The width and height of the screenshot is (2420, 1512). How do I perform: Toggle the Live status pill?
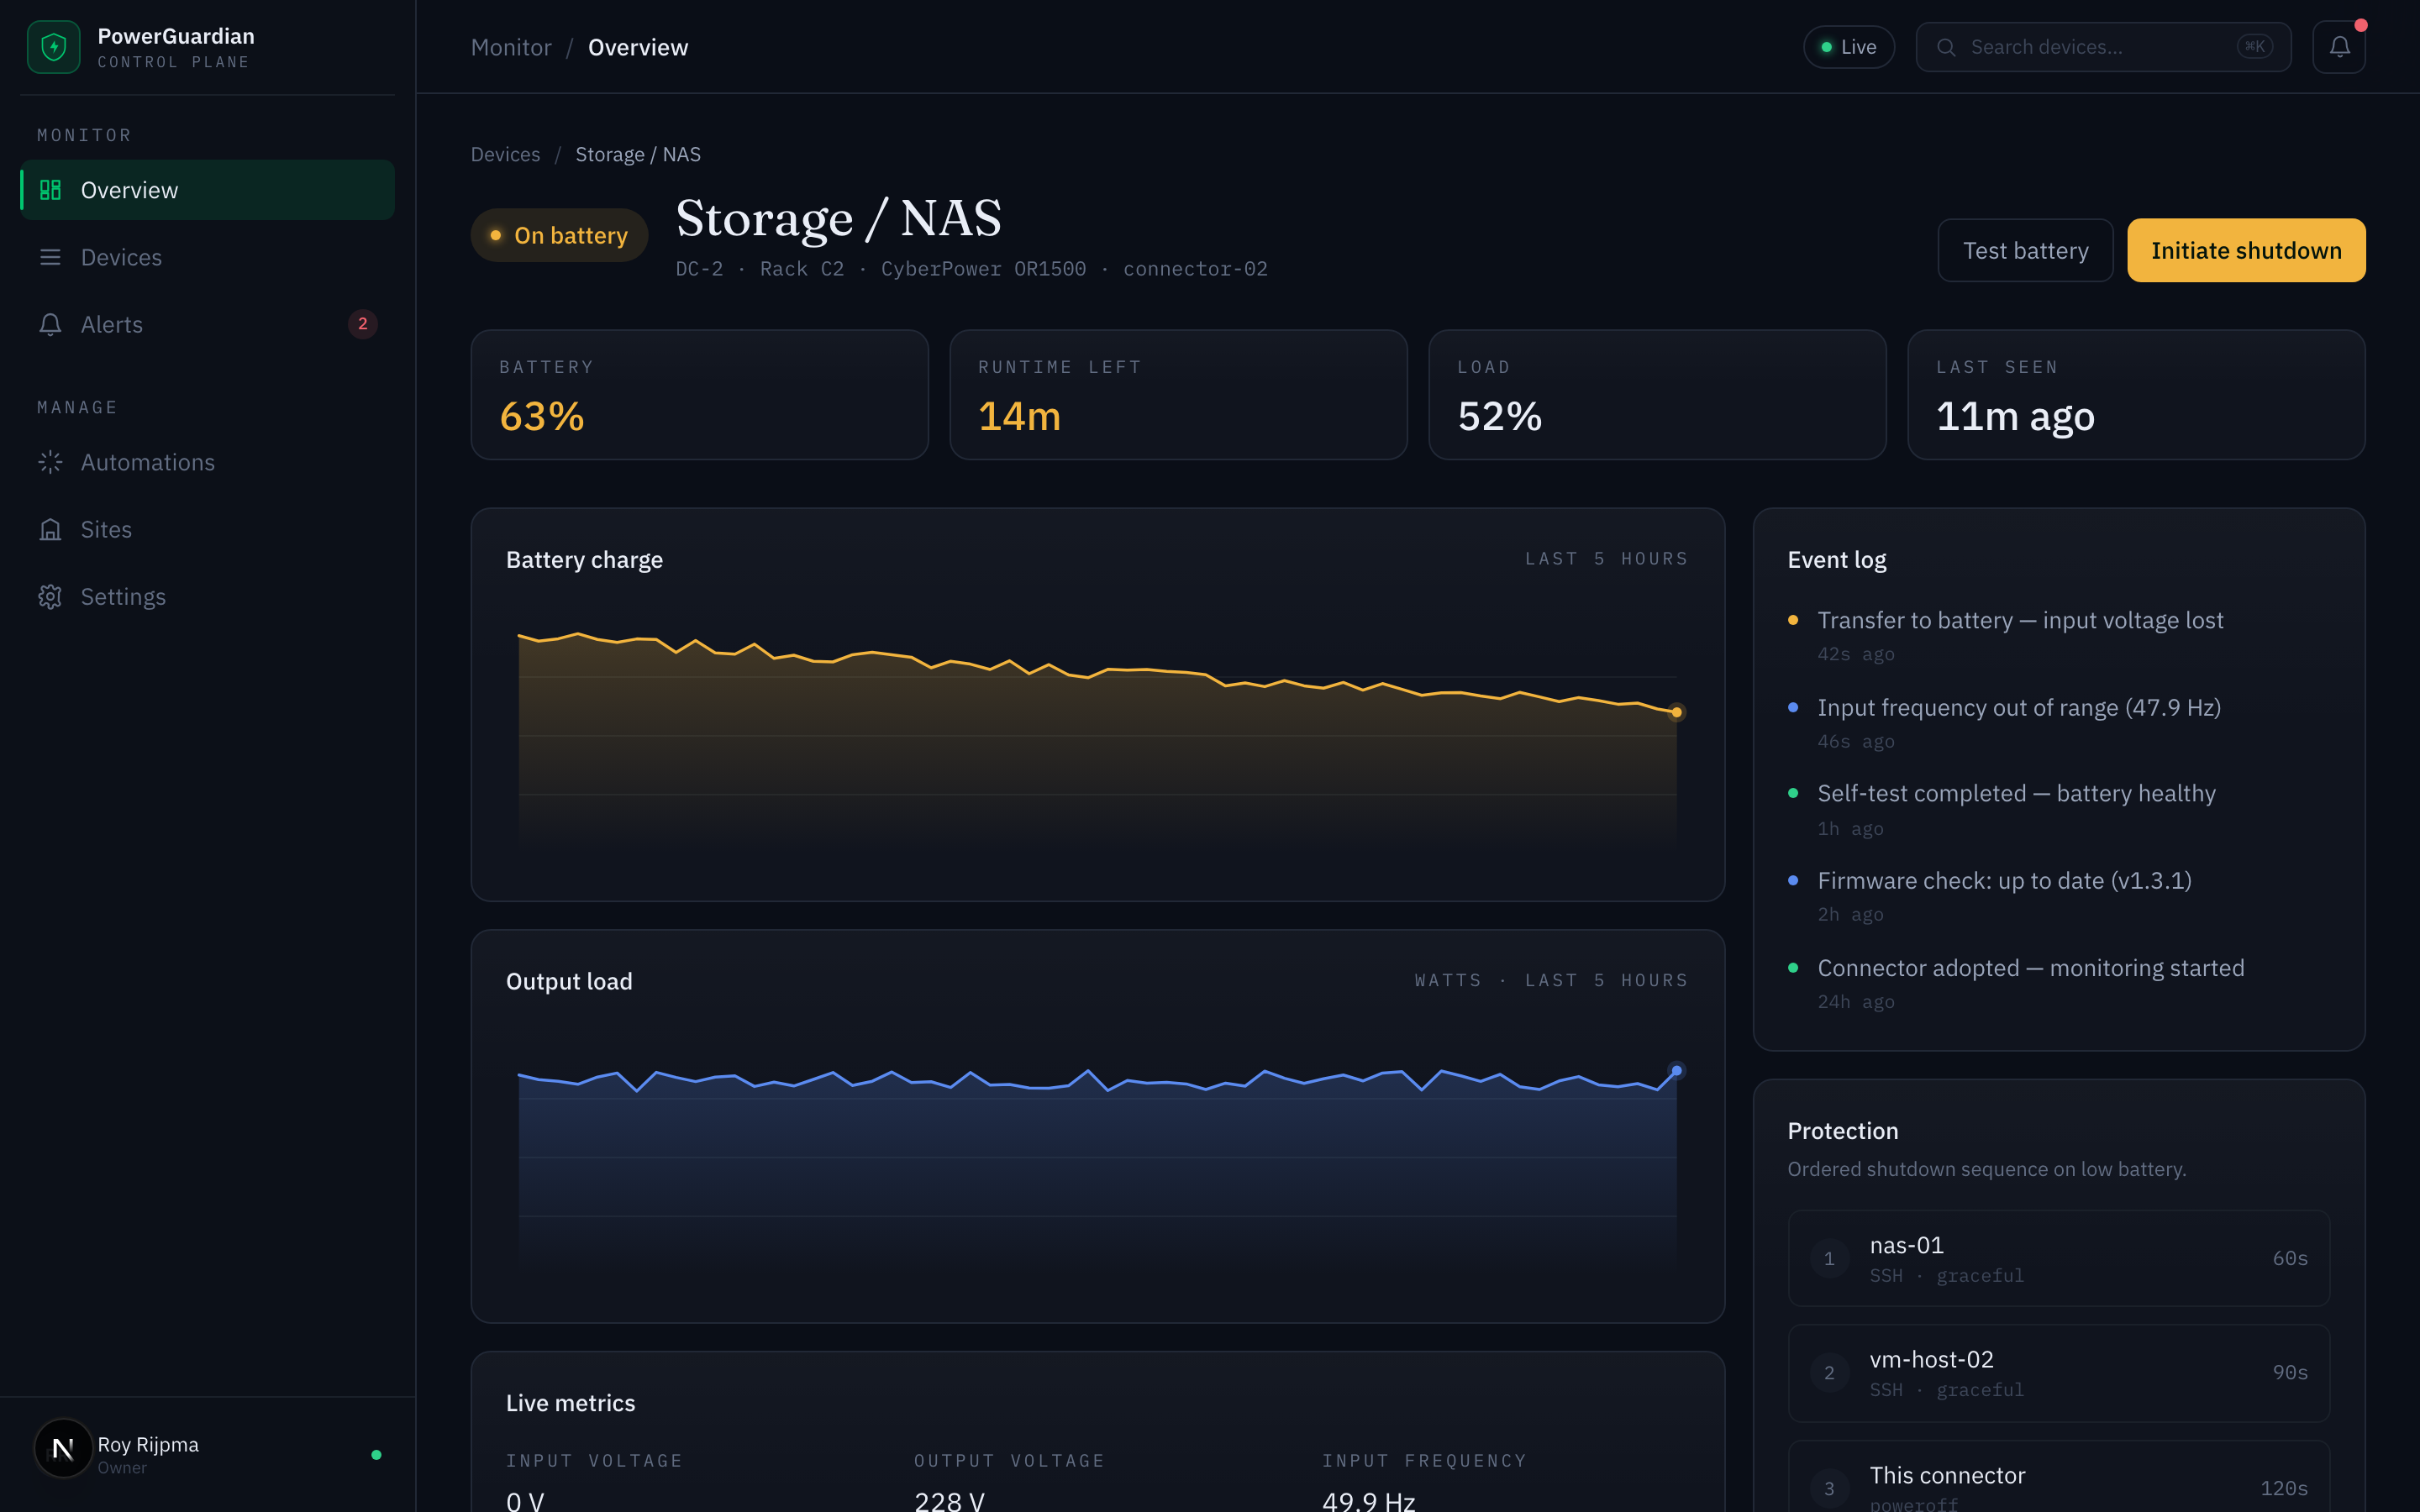pos(1848,47)
